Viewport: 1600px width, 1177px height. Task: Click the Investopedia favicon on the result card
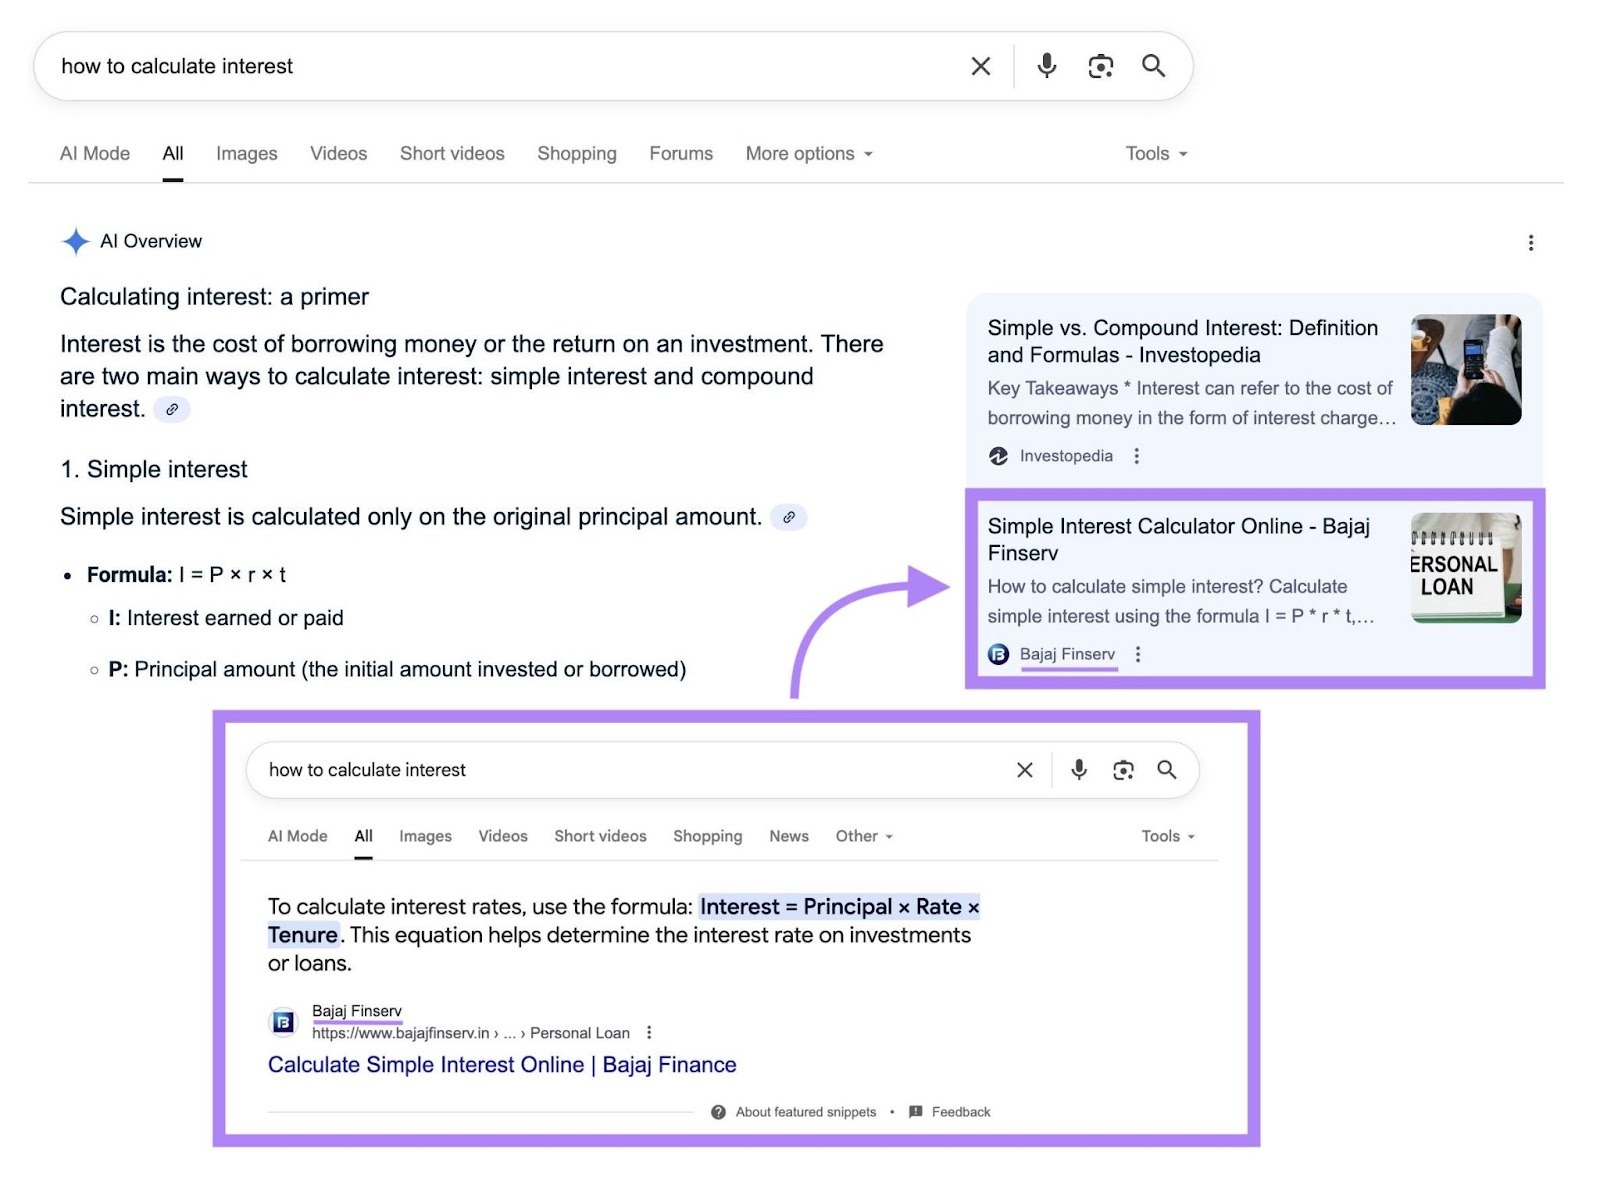pos(998,456)
